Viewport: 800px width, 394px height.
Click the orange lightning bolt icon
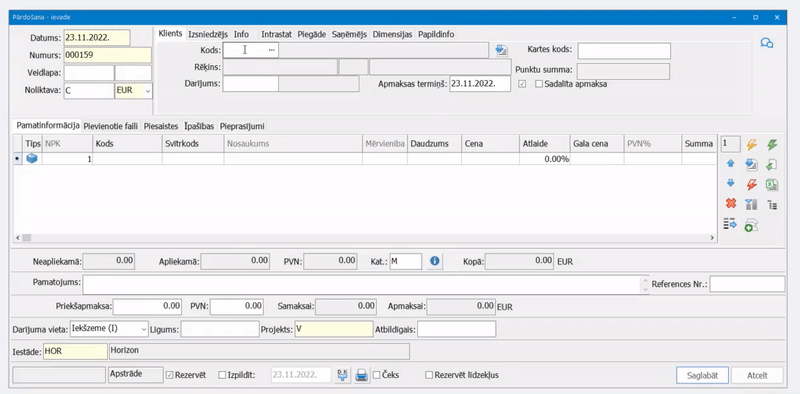[x=752, y=145]
